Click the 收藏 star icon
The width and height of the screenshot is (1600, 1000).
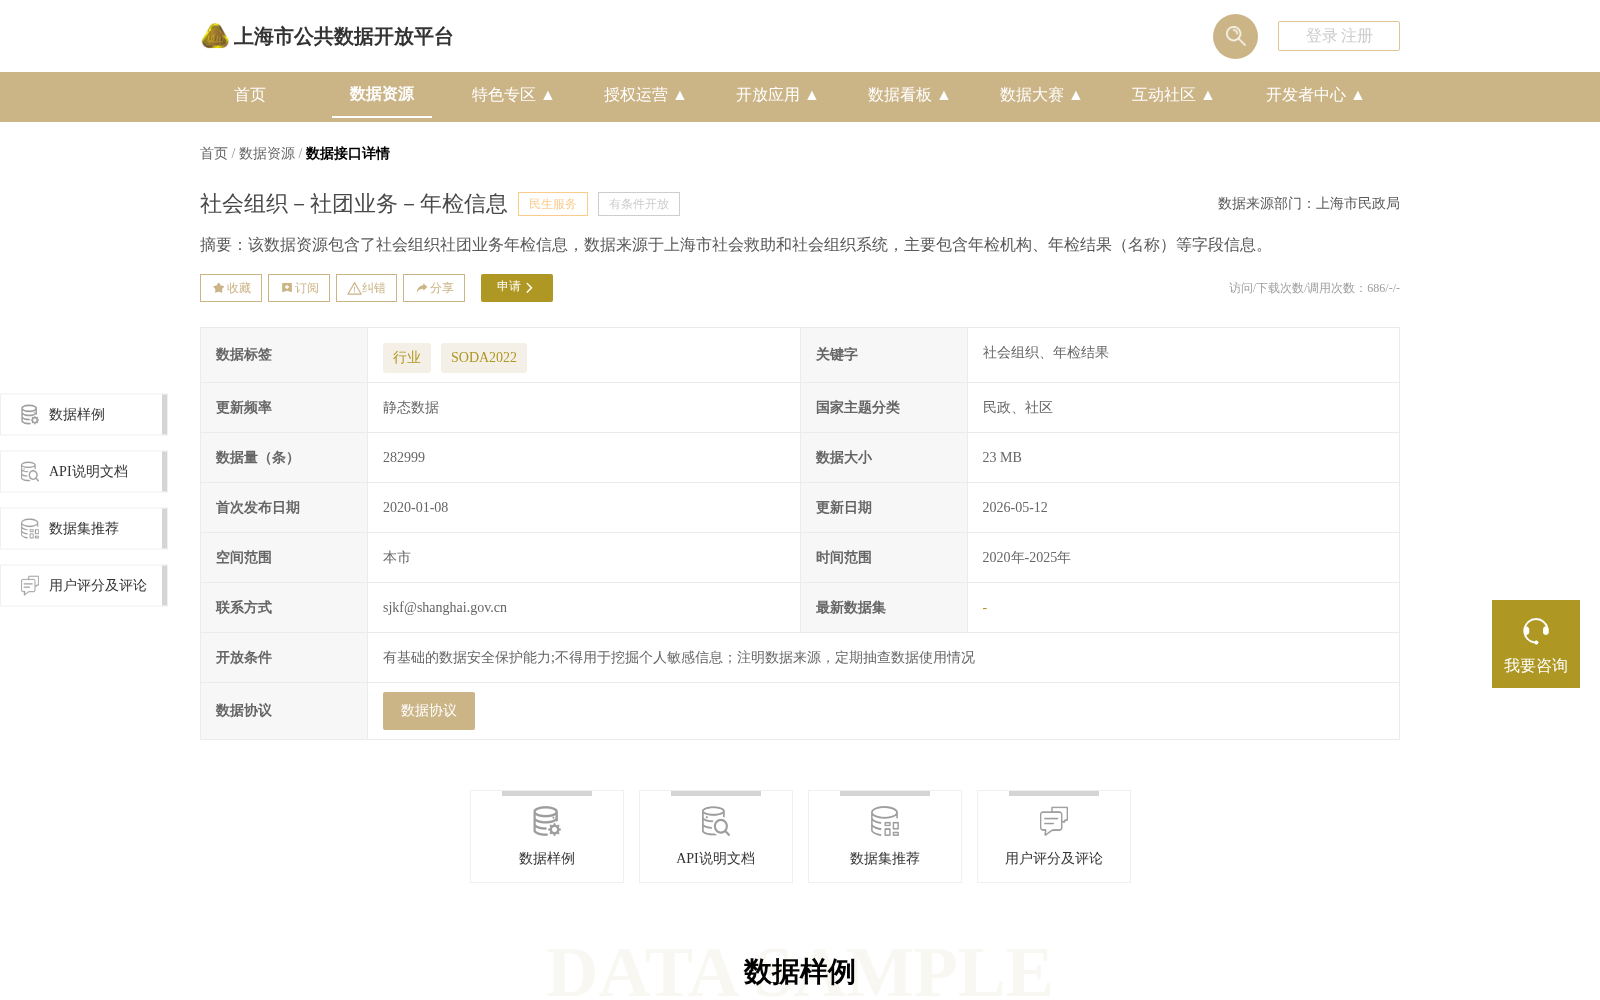218,288
